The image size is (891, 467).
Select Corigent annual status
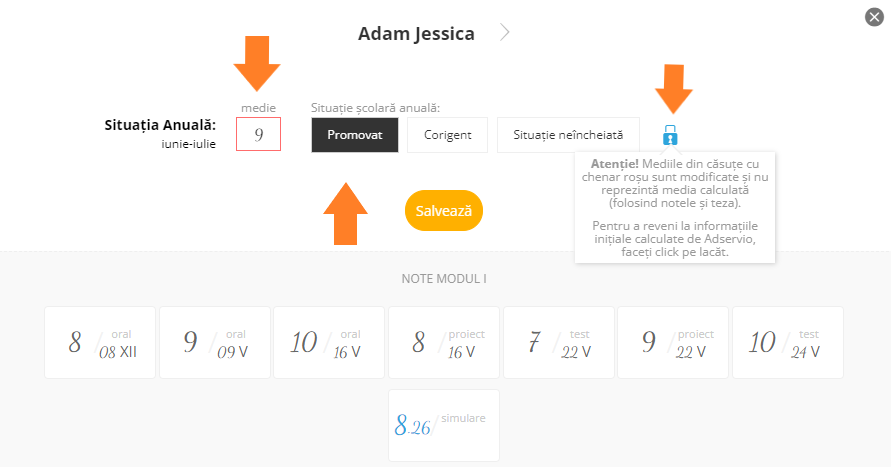[x=447, y=135]
